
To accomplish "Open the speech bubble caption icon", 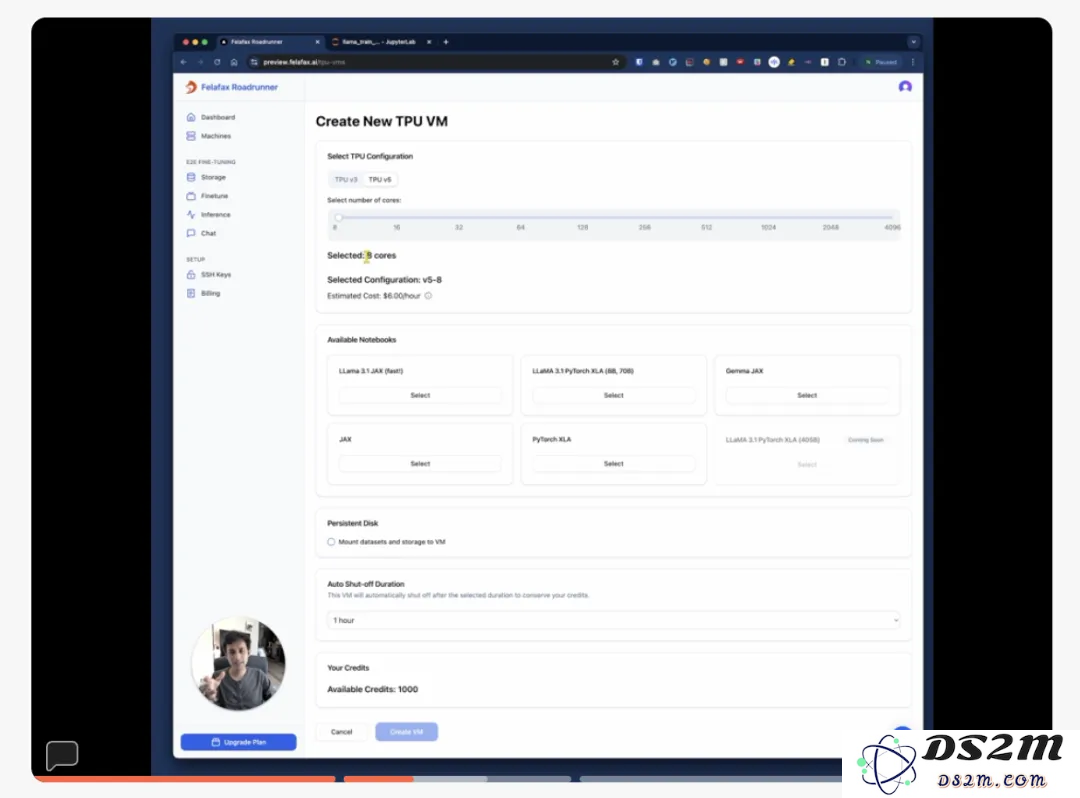I will [x=62, y=755].
